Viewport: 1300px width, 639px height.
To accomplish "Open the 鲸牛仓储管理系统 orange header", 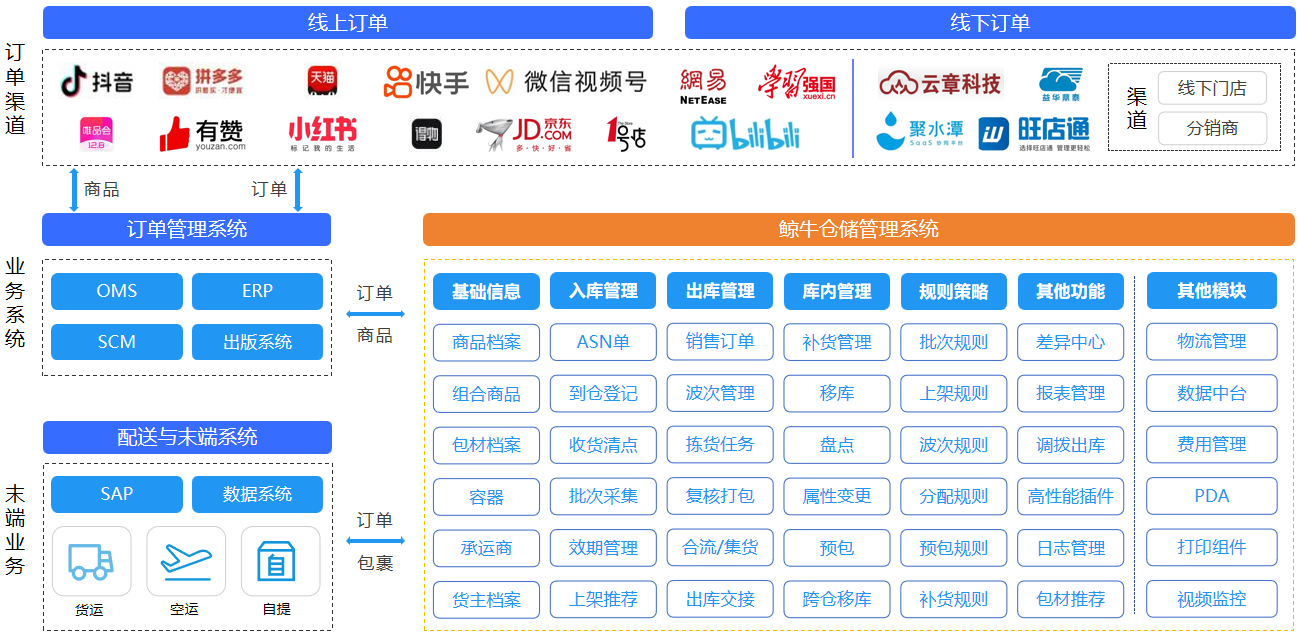I will pyautogui.click(x=859, y=229).
